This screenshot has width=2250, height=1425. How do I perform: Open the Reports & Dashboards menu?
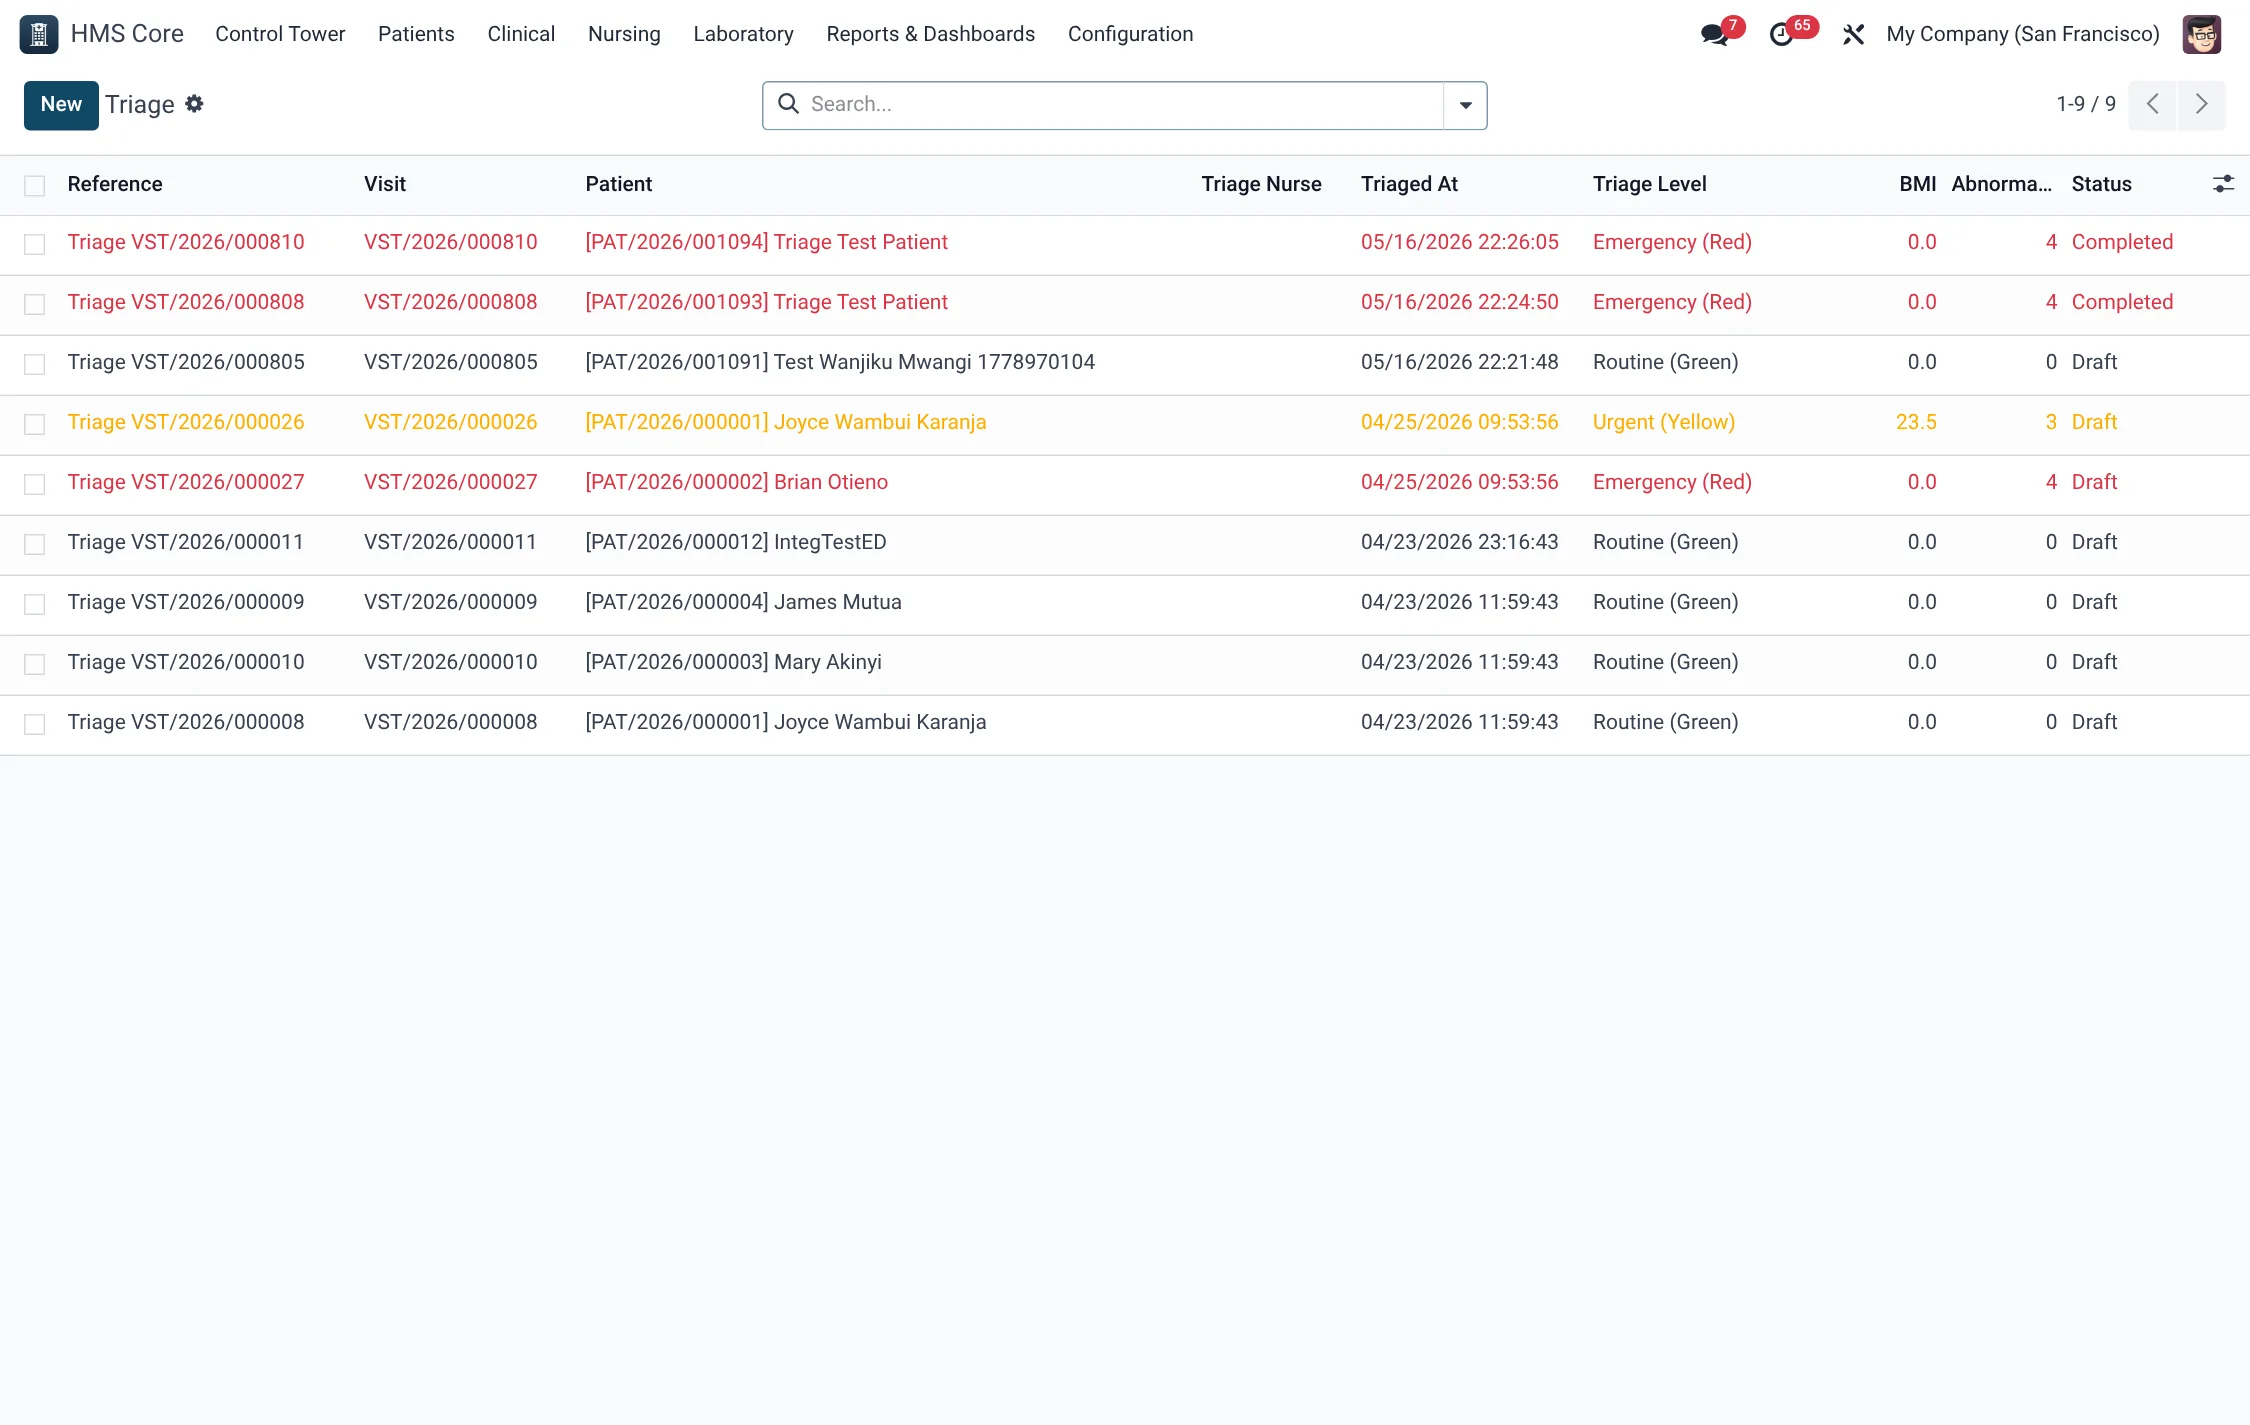[930, 34]
